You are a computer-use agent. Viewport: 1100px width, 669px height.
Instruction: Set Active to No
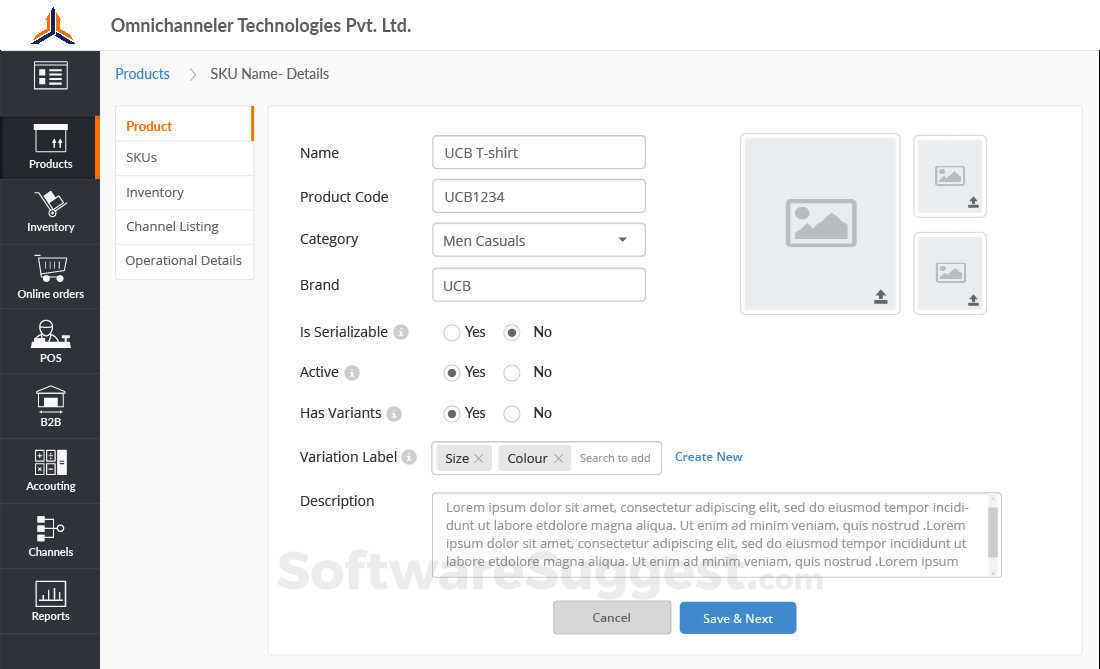click(x=512, y=373)
